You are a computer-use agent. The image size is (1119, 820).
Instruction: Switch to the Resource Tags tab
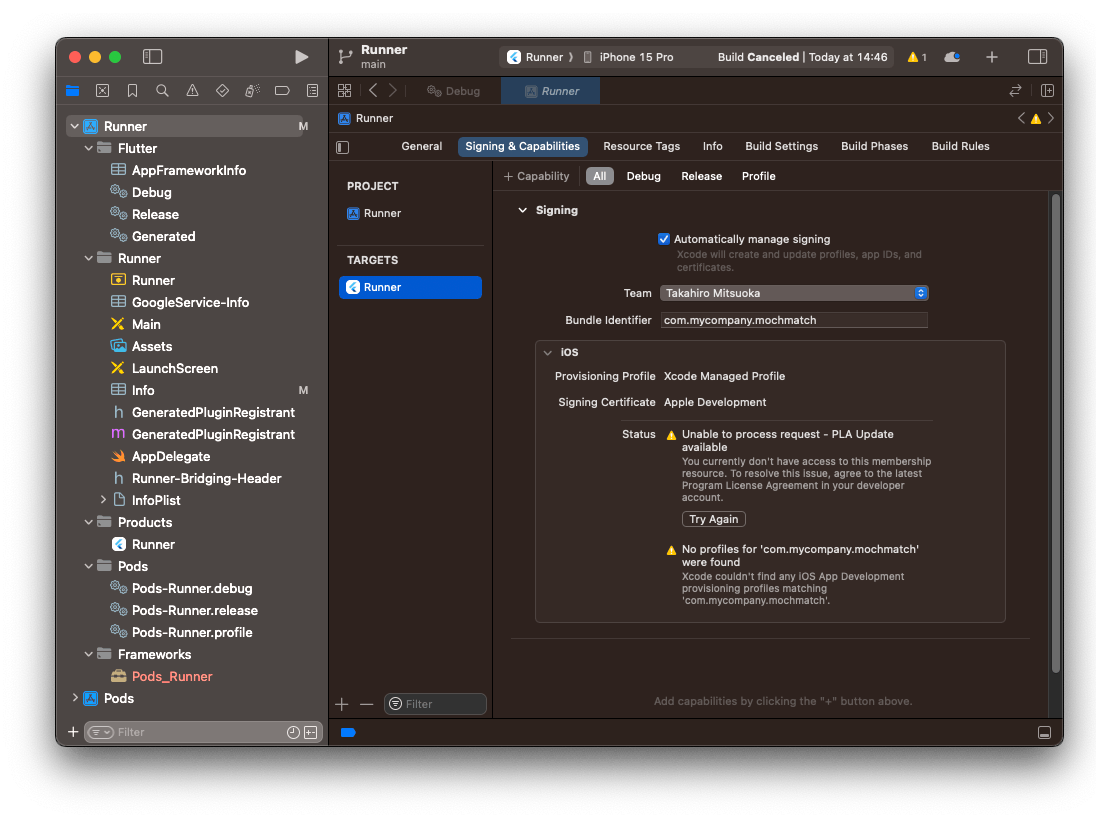point(642,146)
